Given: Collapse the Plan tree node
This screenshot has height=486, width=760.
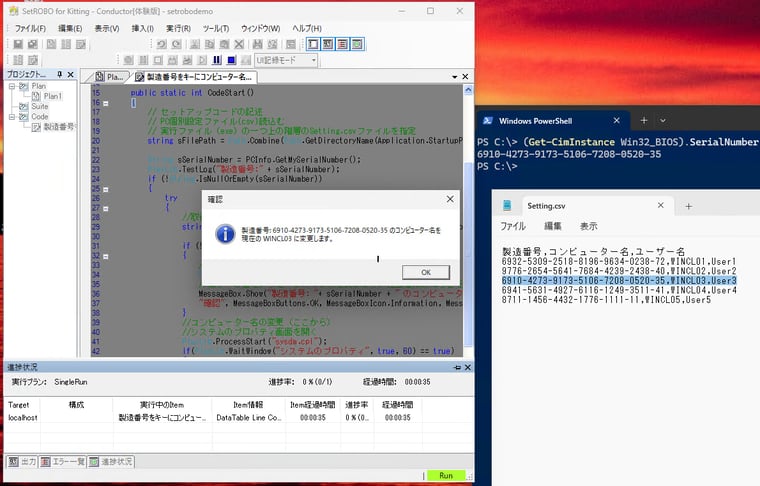Looking at the screenshot, I should (x=12, y=86).
